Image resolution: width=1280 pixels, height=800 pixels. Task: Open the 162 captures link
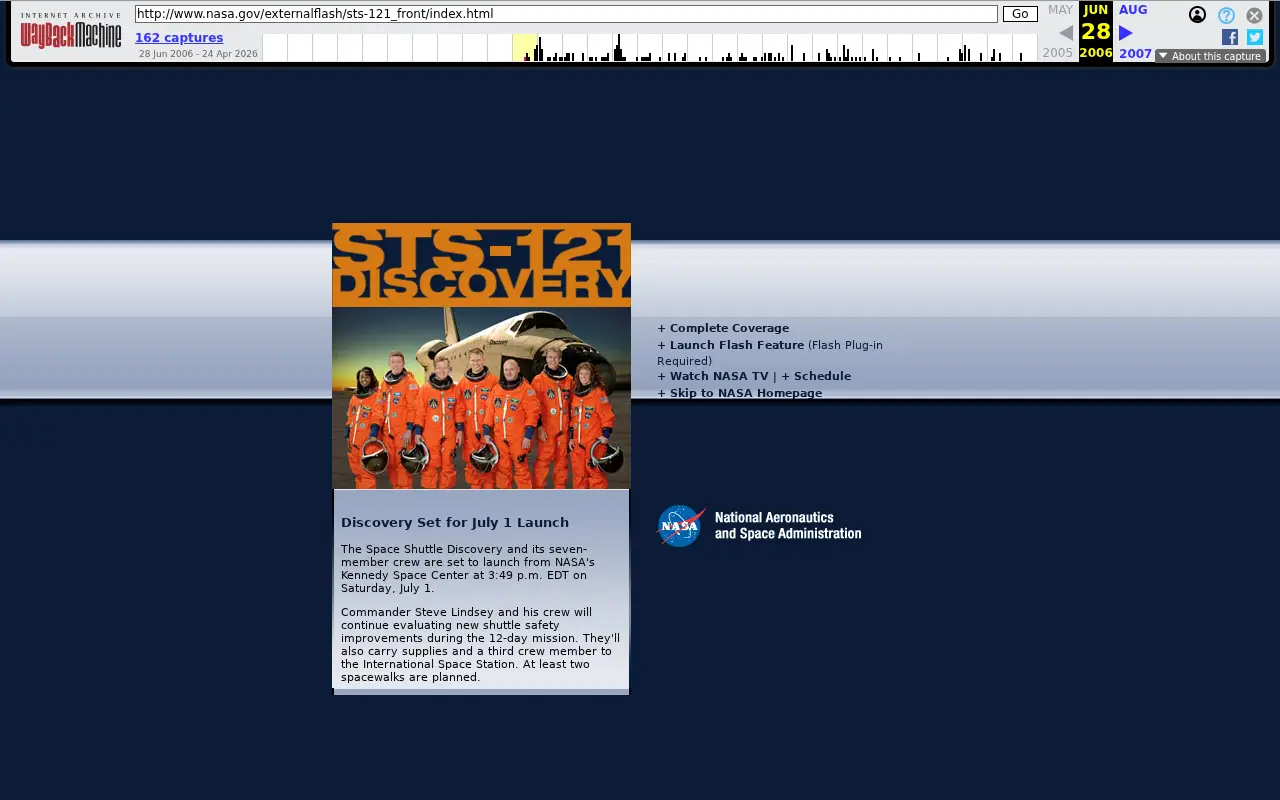click(179, 38)
